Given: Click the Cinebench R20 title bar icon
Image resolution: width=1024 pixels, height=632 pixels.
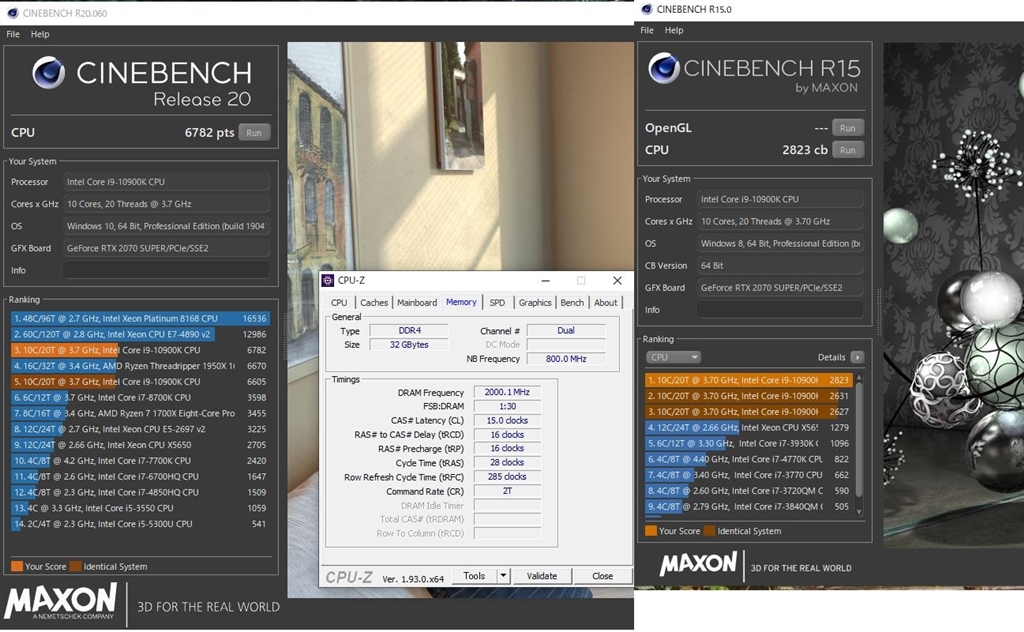Looking at the screenshot, I should (12, 12).
